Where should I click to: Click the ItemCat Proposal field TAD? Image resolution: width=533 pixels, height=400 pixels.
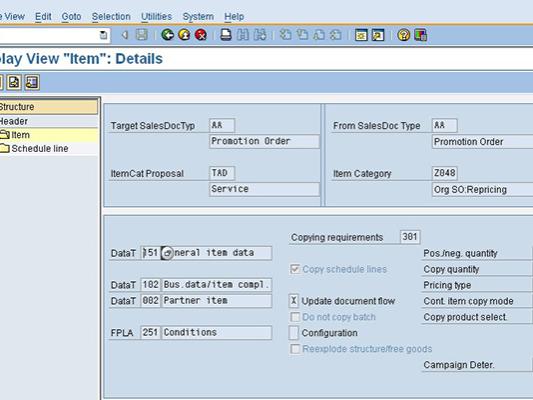(222, 173)
